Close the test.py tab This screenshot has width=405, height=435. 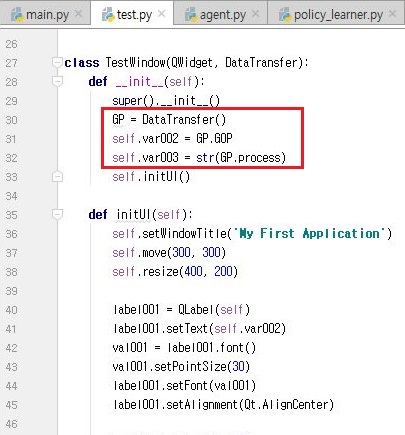[x=161, y=14]
